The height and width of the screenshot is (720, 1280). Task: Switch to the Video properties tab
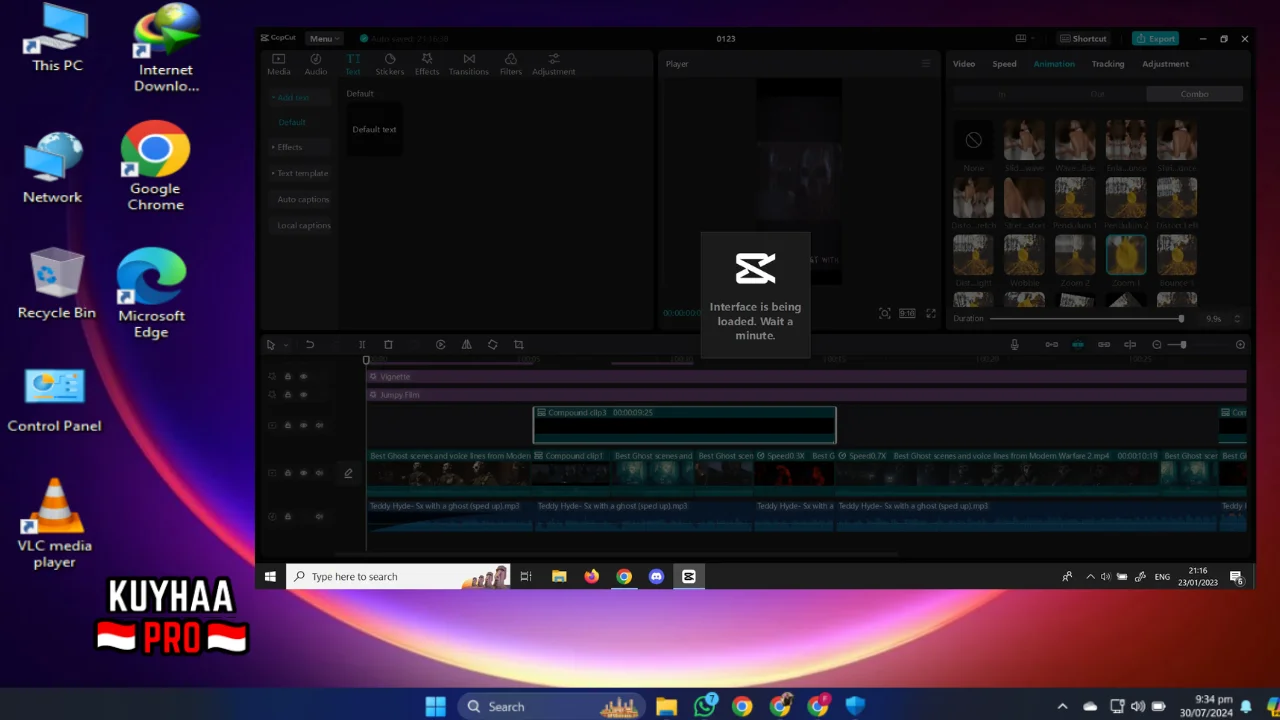964,64
